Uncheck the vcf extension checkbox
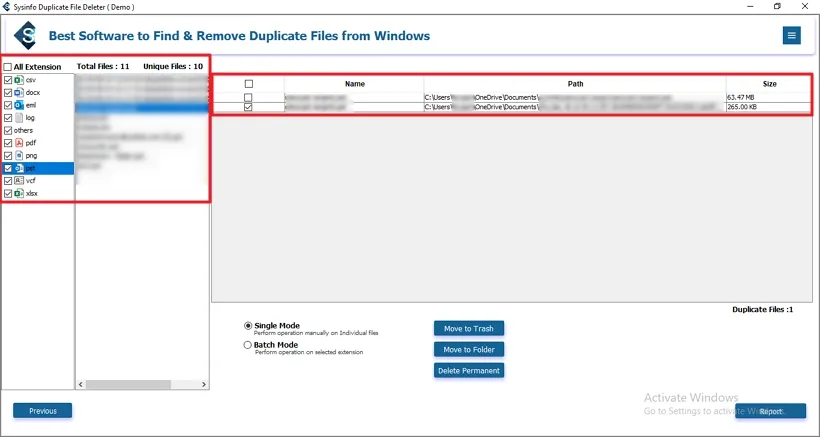Image resolution: width=820 pixels, height=437 pixels. pos(8,181)
